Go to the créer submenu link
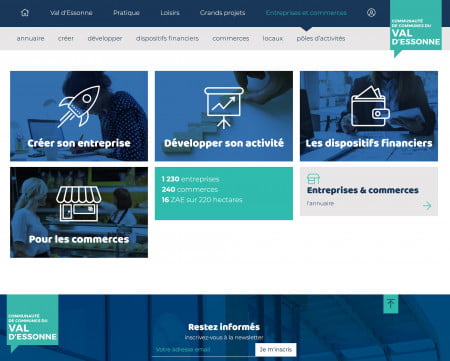 click(66, 38)
